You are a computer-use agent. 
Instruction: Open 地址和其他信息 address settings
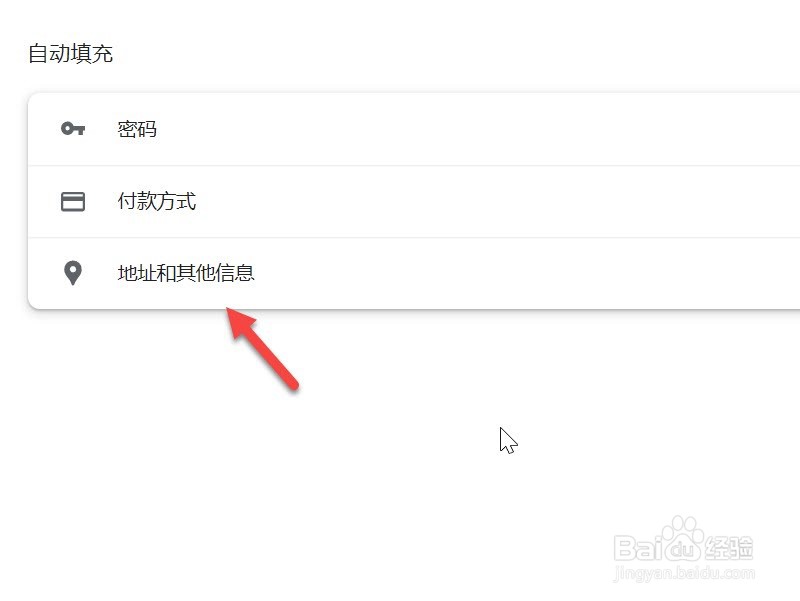pos(186,273)
